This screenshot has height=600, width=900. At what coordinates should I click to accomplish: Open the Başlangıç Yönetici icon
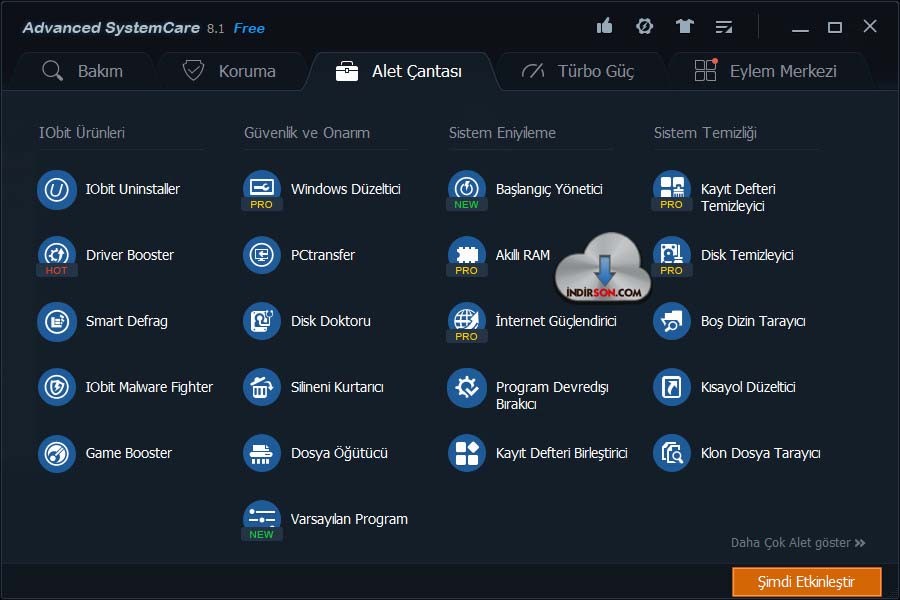coord(467,190)
